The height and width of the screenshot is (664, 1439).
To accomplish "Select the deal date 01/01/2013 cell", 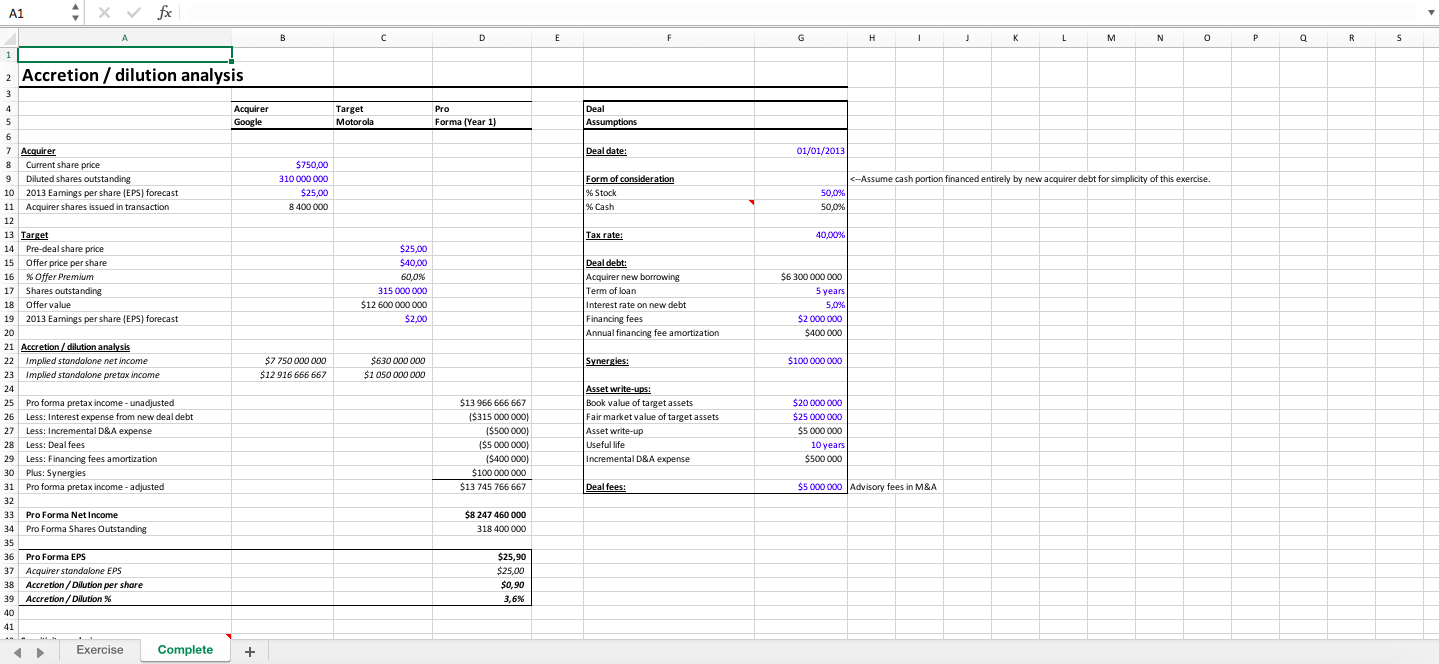I will pyautogui.click(x=800, y=150).
